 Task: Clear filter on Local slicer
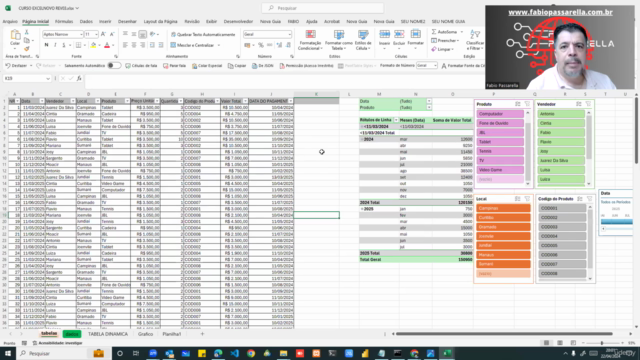(x=527, y=199)
